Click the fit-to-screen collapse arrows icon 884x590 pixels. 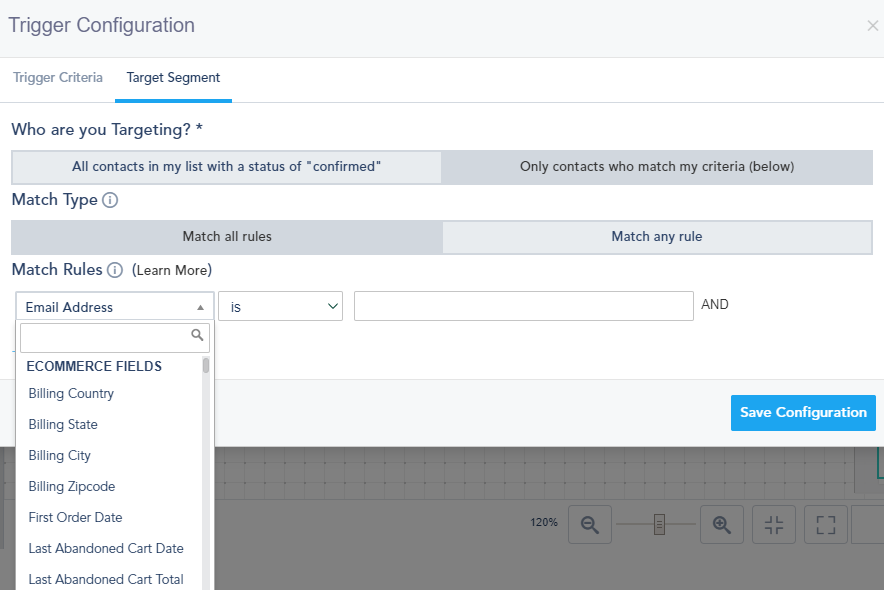coord(773,524)
